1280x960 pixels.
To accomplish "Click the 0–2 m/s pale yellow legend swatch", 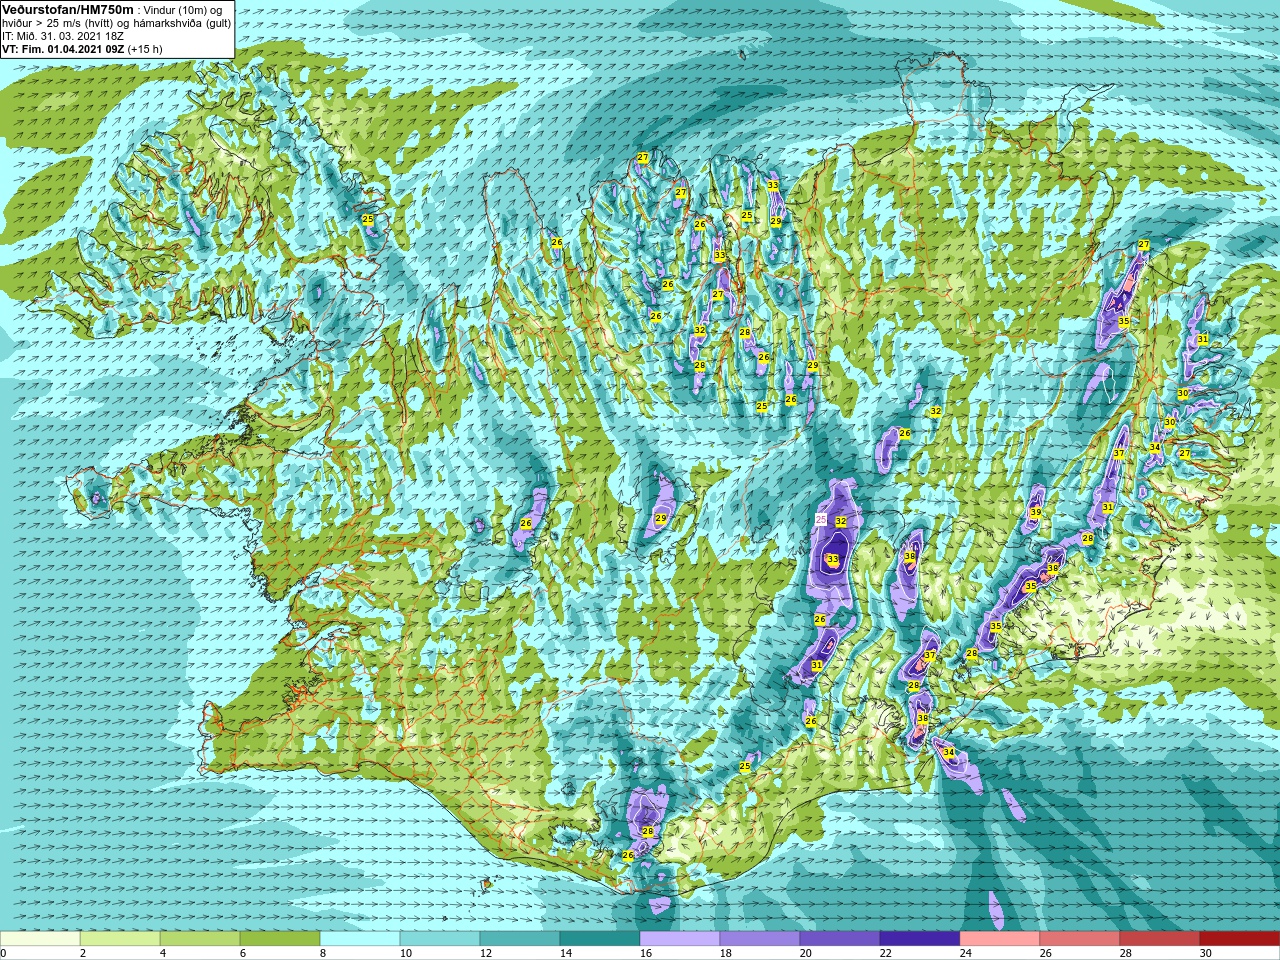I will [x=40, y=939].
